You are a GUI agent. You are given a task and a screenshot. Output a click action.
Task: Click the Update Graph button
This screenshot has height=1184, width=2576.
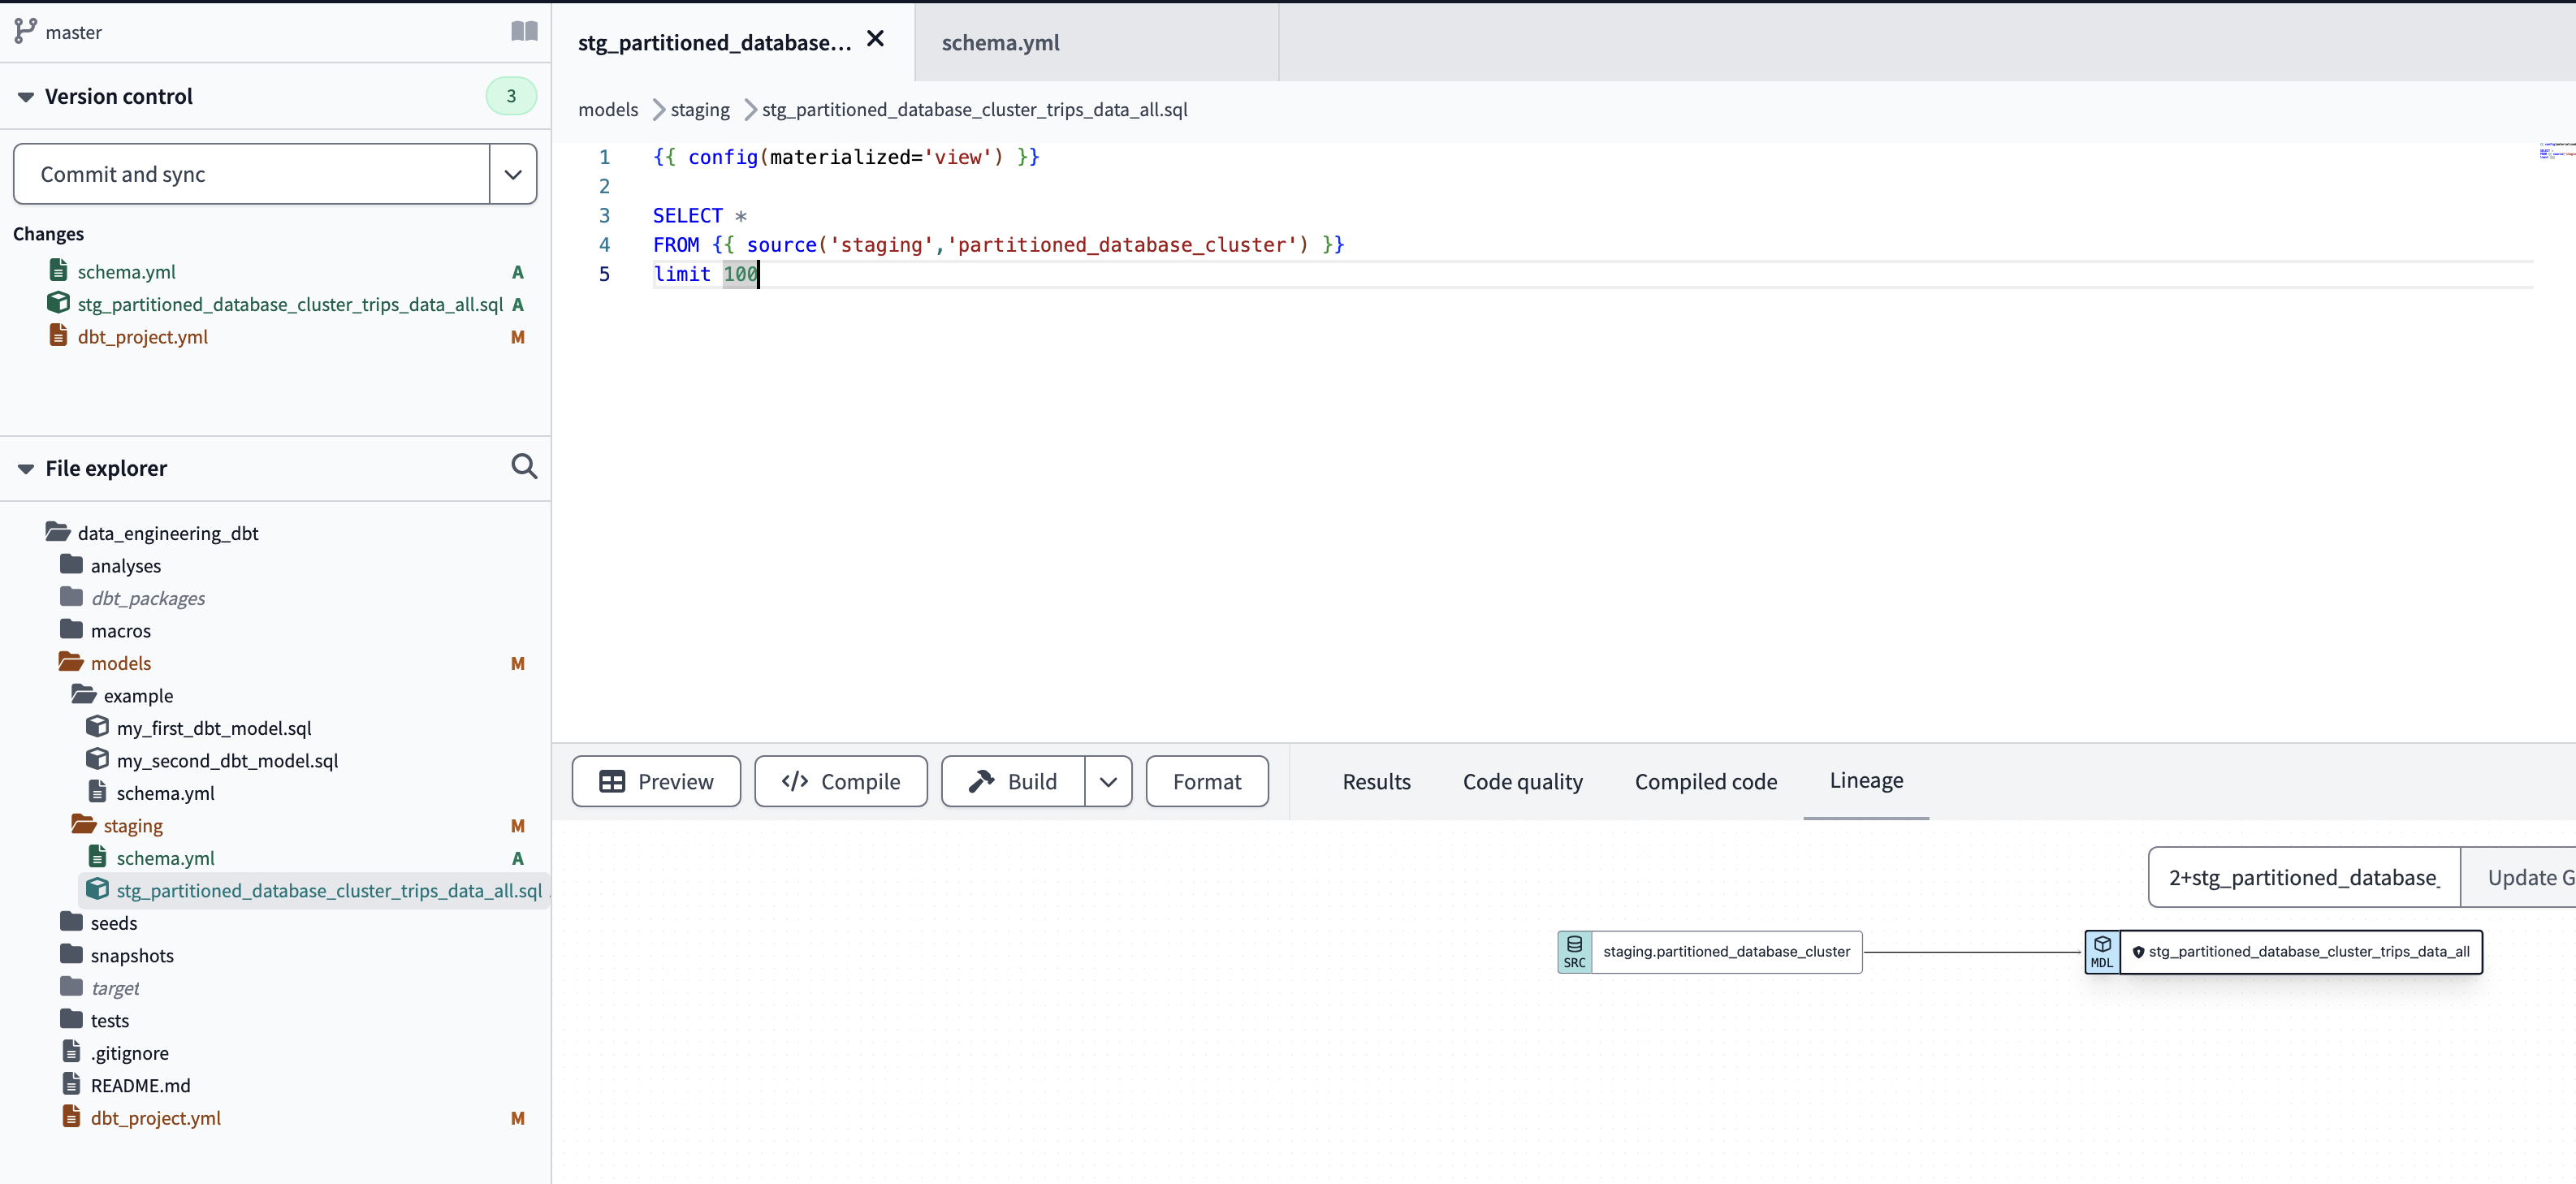tap(2518, 878)
